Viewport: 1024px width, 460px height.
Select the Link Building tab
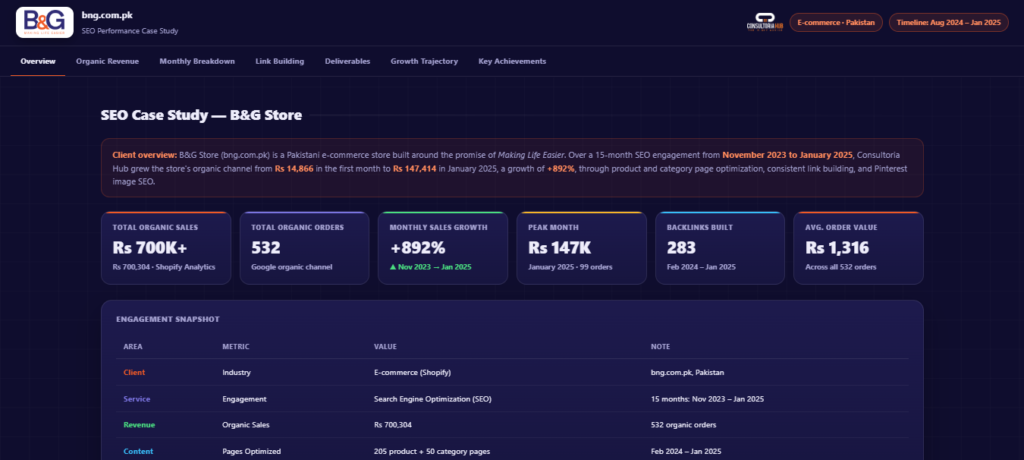(280, 61)
